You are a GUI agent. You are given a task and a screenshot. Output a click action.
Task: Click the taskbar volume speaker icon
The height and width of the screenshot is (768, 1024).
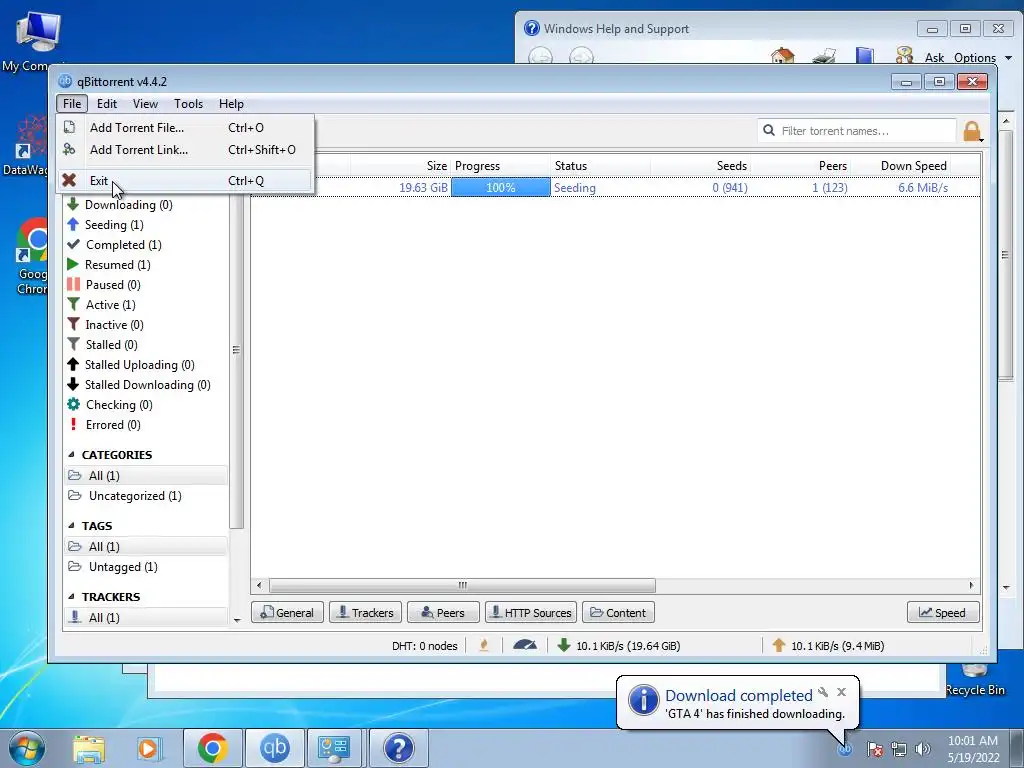[x=923, y=749]
